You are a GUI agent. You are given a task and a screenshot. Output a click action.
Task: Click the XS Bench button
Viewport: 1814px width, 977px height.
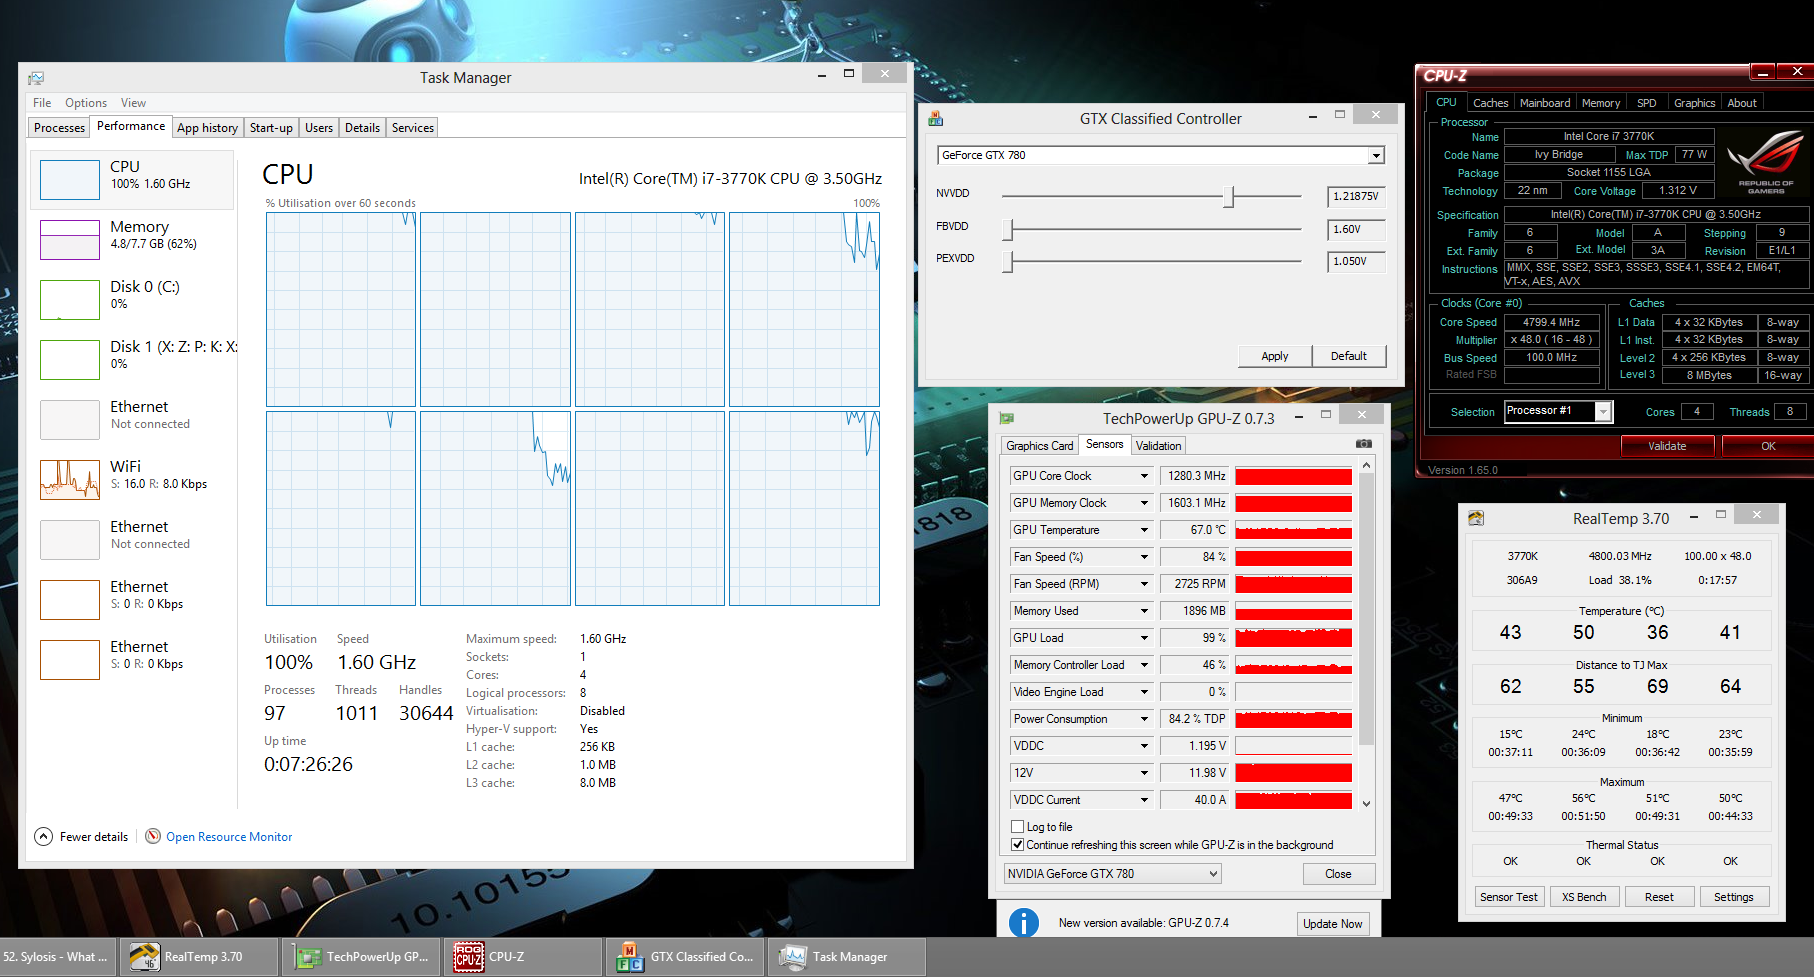tap(1584, 897)
